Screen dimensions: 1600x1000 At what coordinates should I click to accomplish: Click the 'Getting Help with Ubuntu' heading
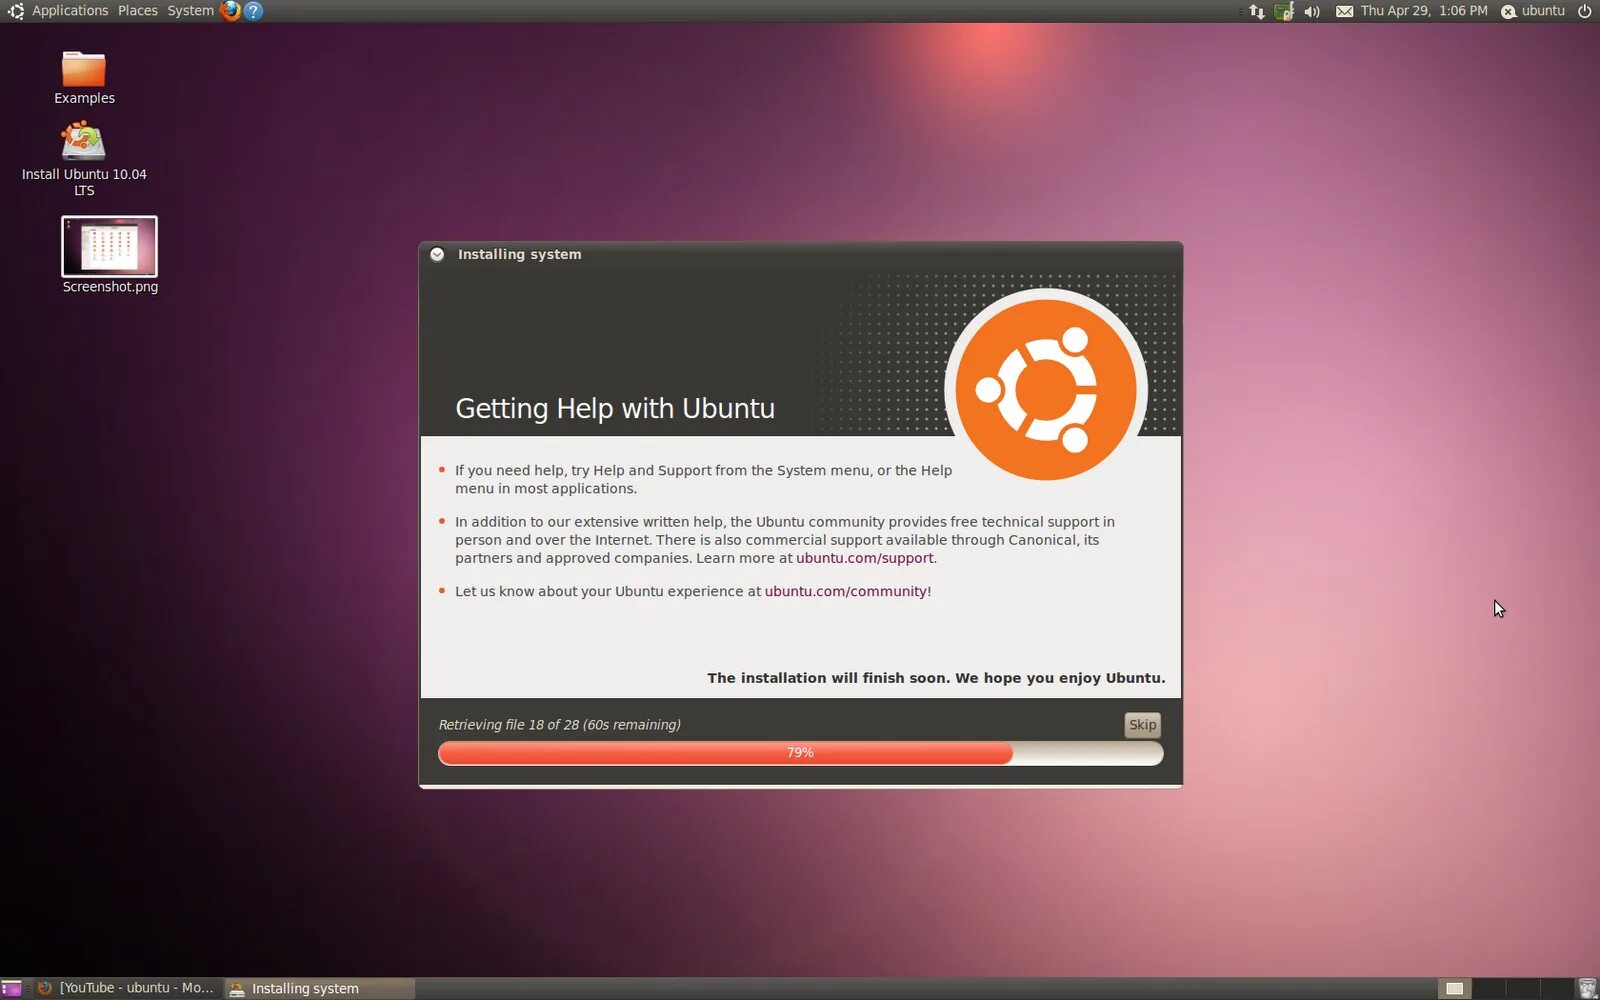[615, 408]
